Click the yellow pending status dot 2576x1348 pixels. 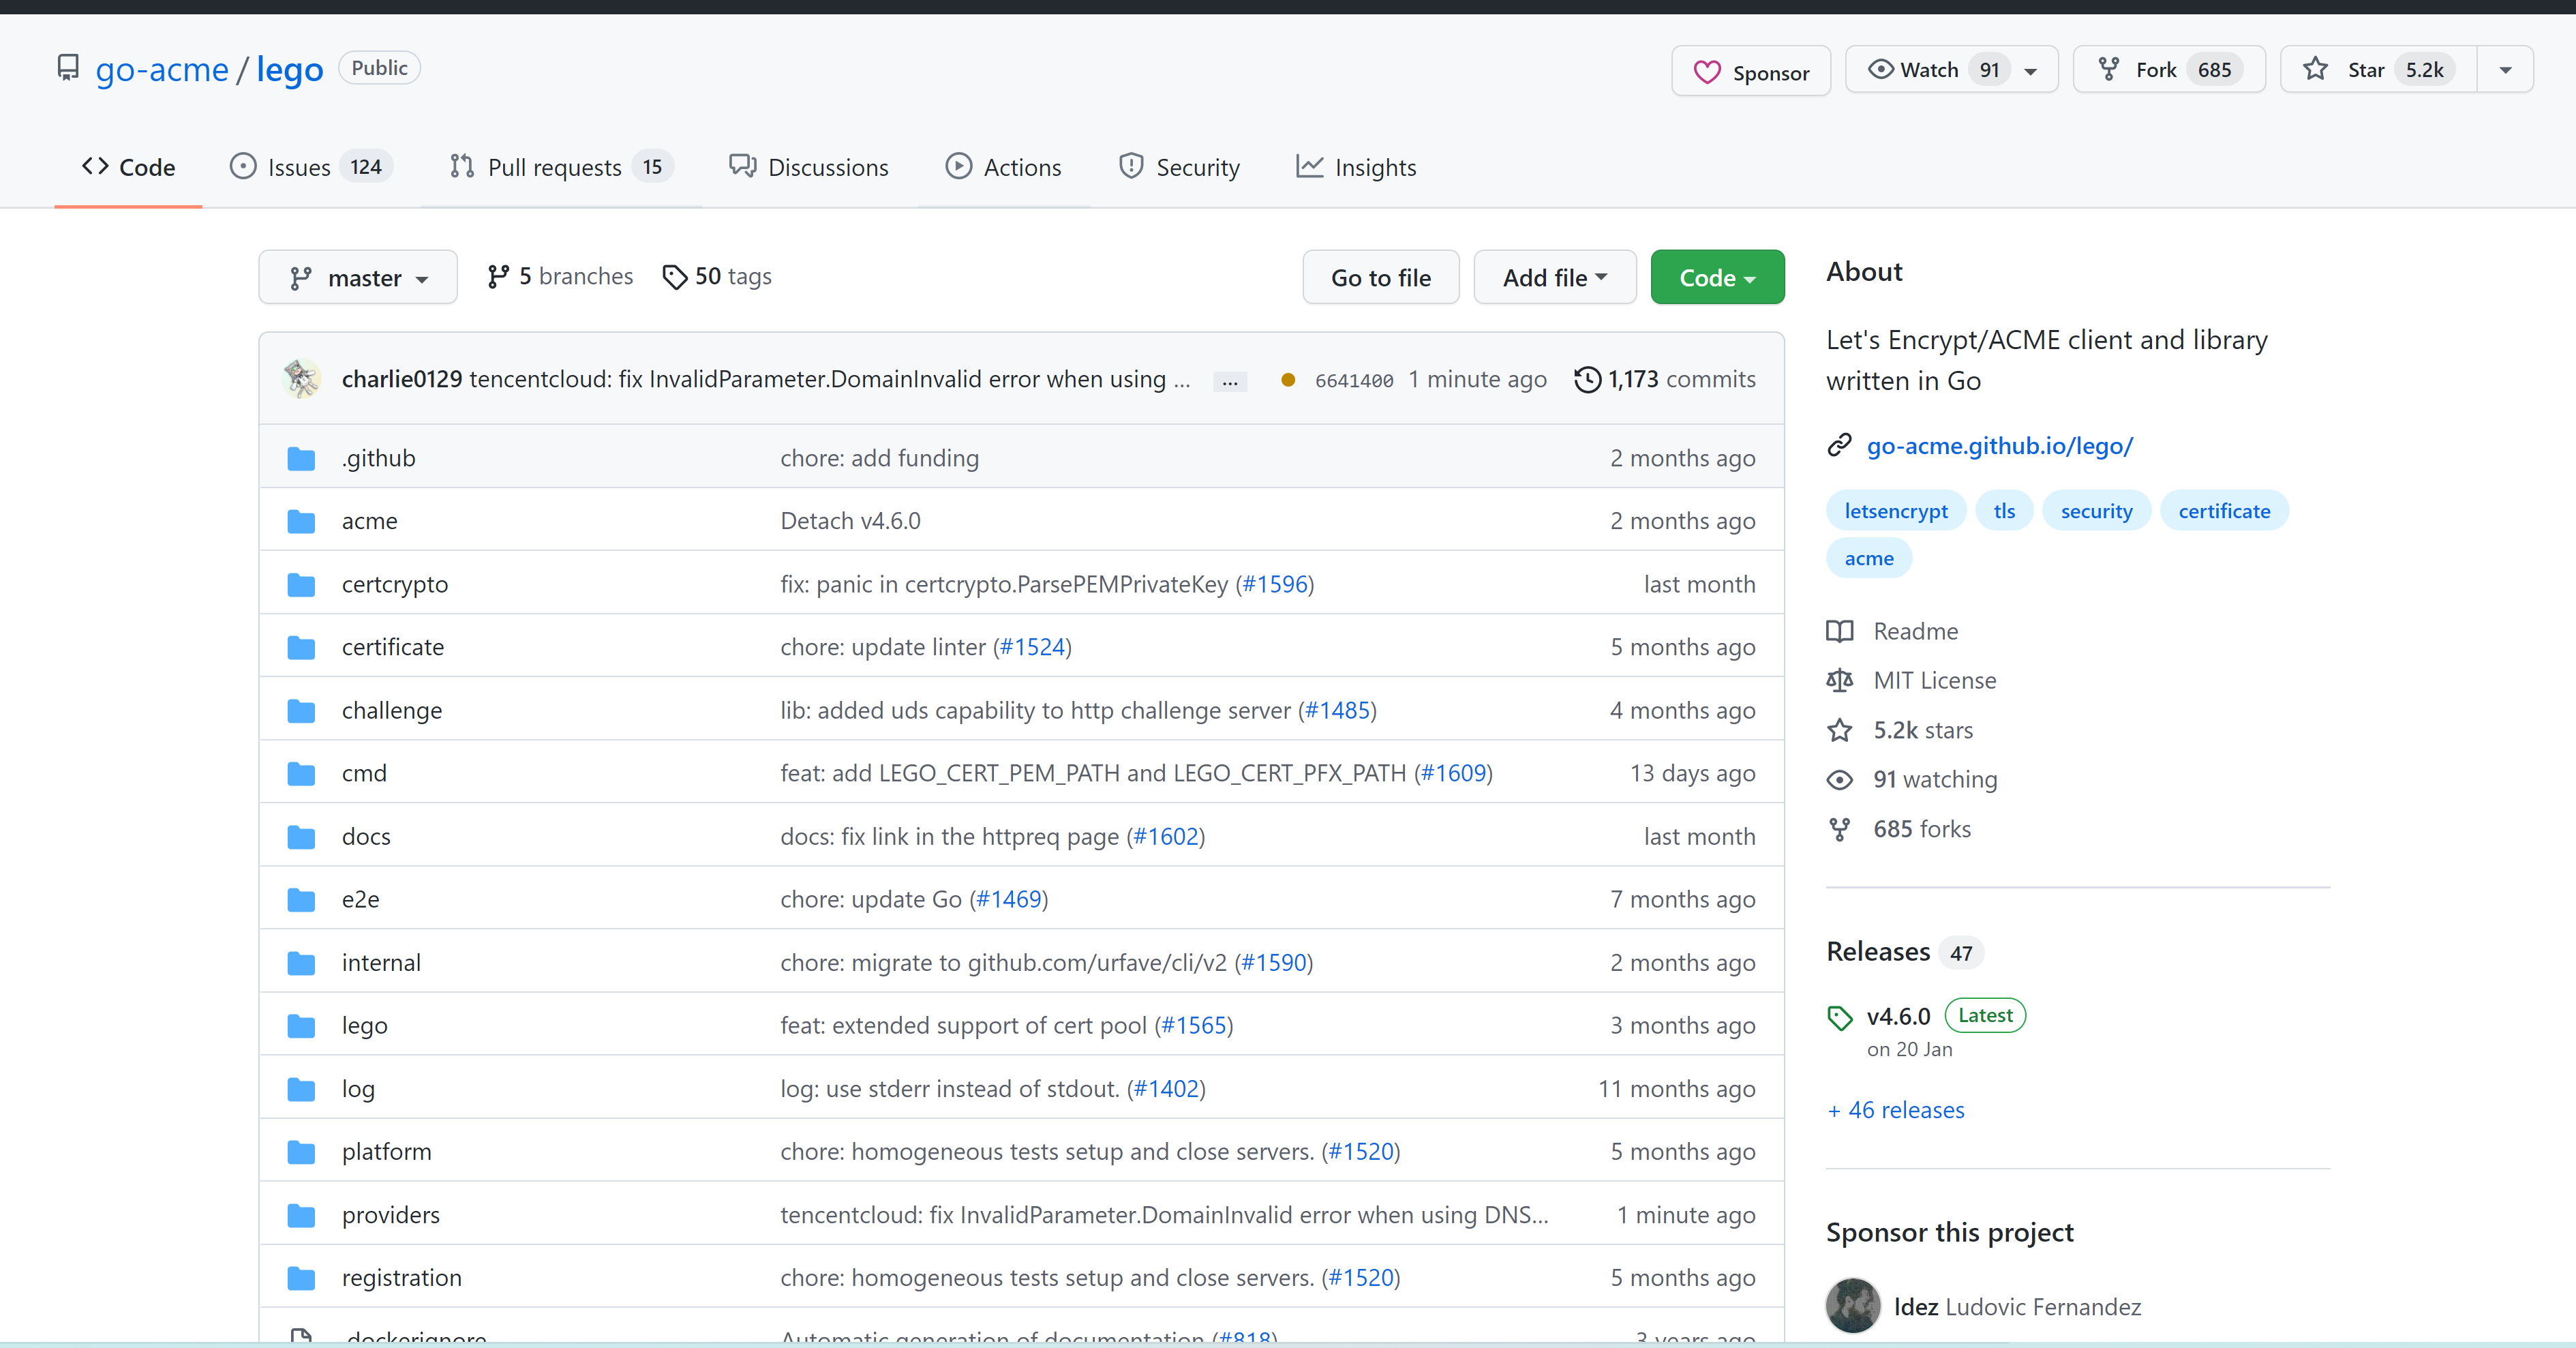click(1288, 380)
